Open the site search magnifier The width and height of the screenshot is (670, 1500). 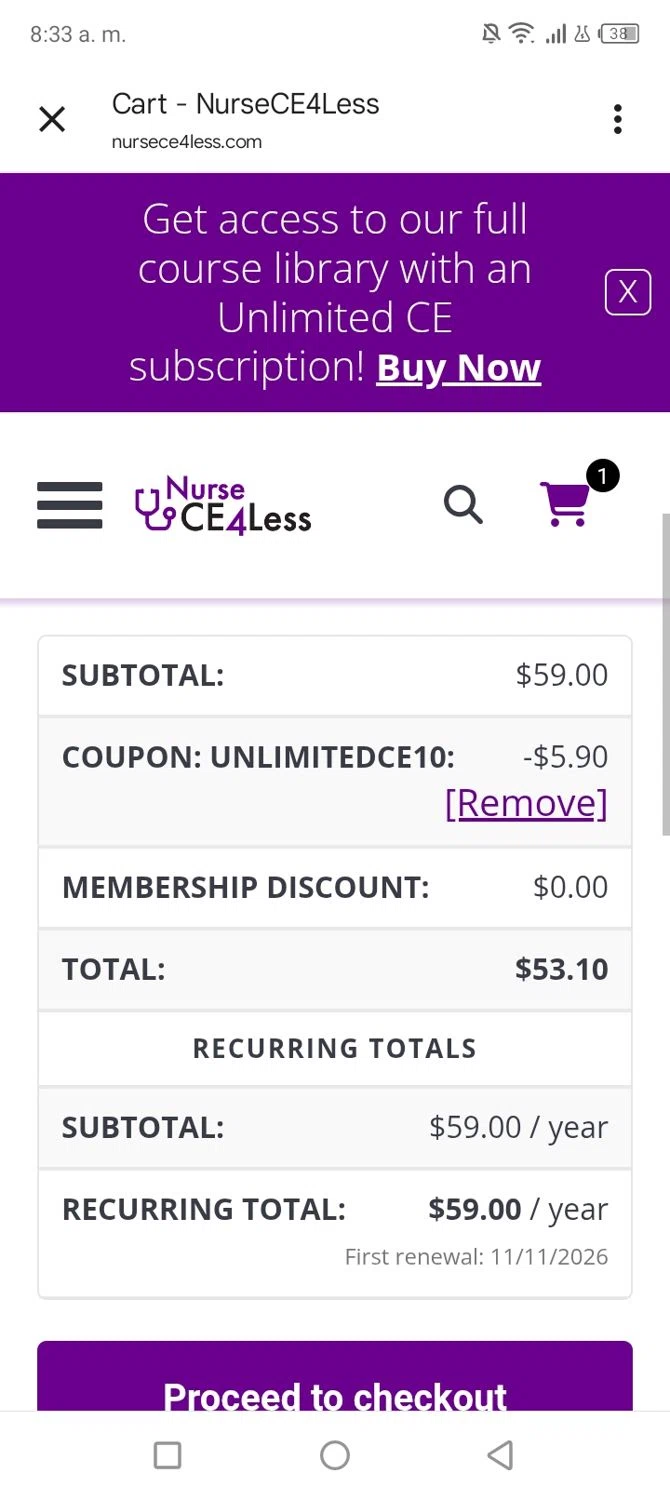tap(463, 505)
